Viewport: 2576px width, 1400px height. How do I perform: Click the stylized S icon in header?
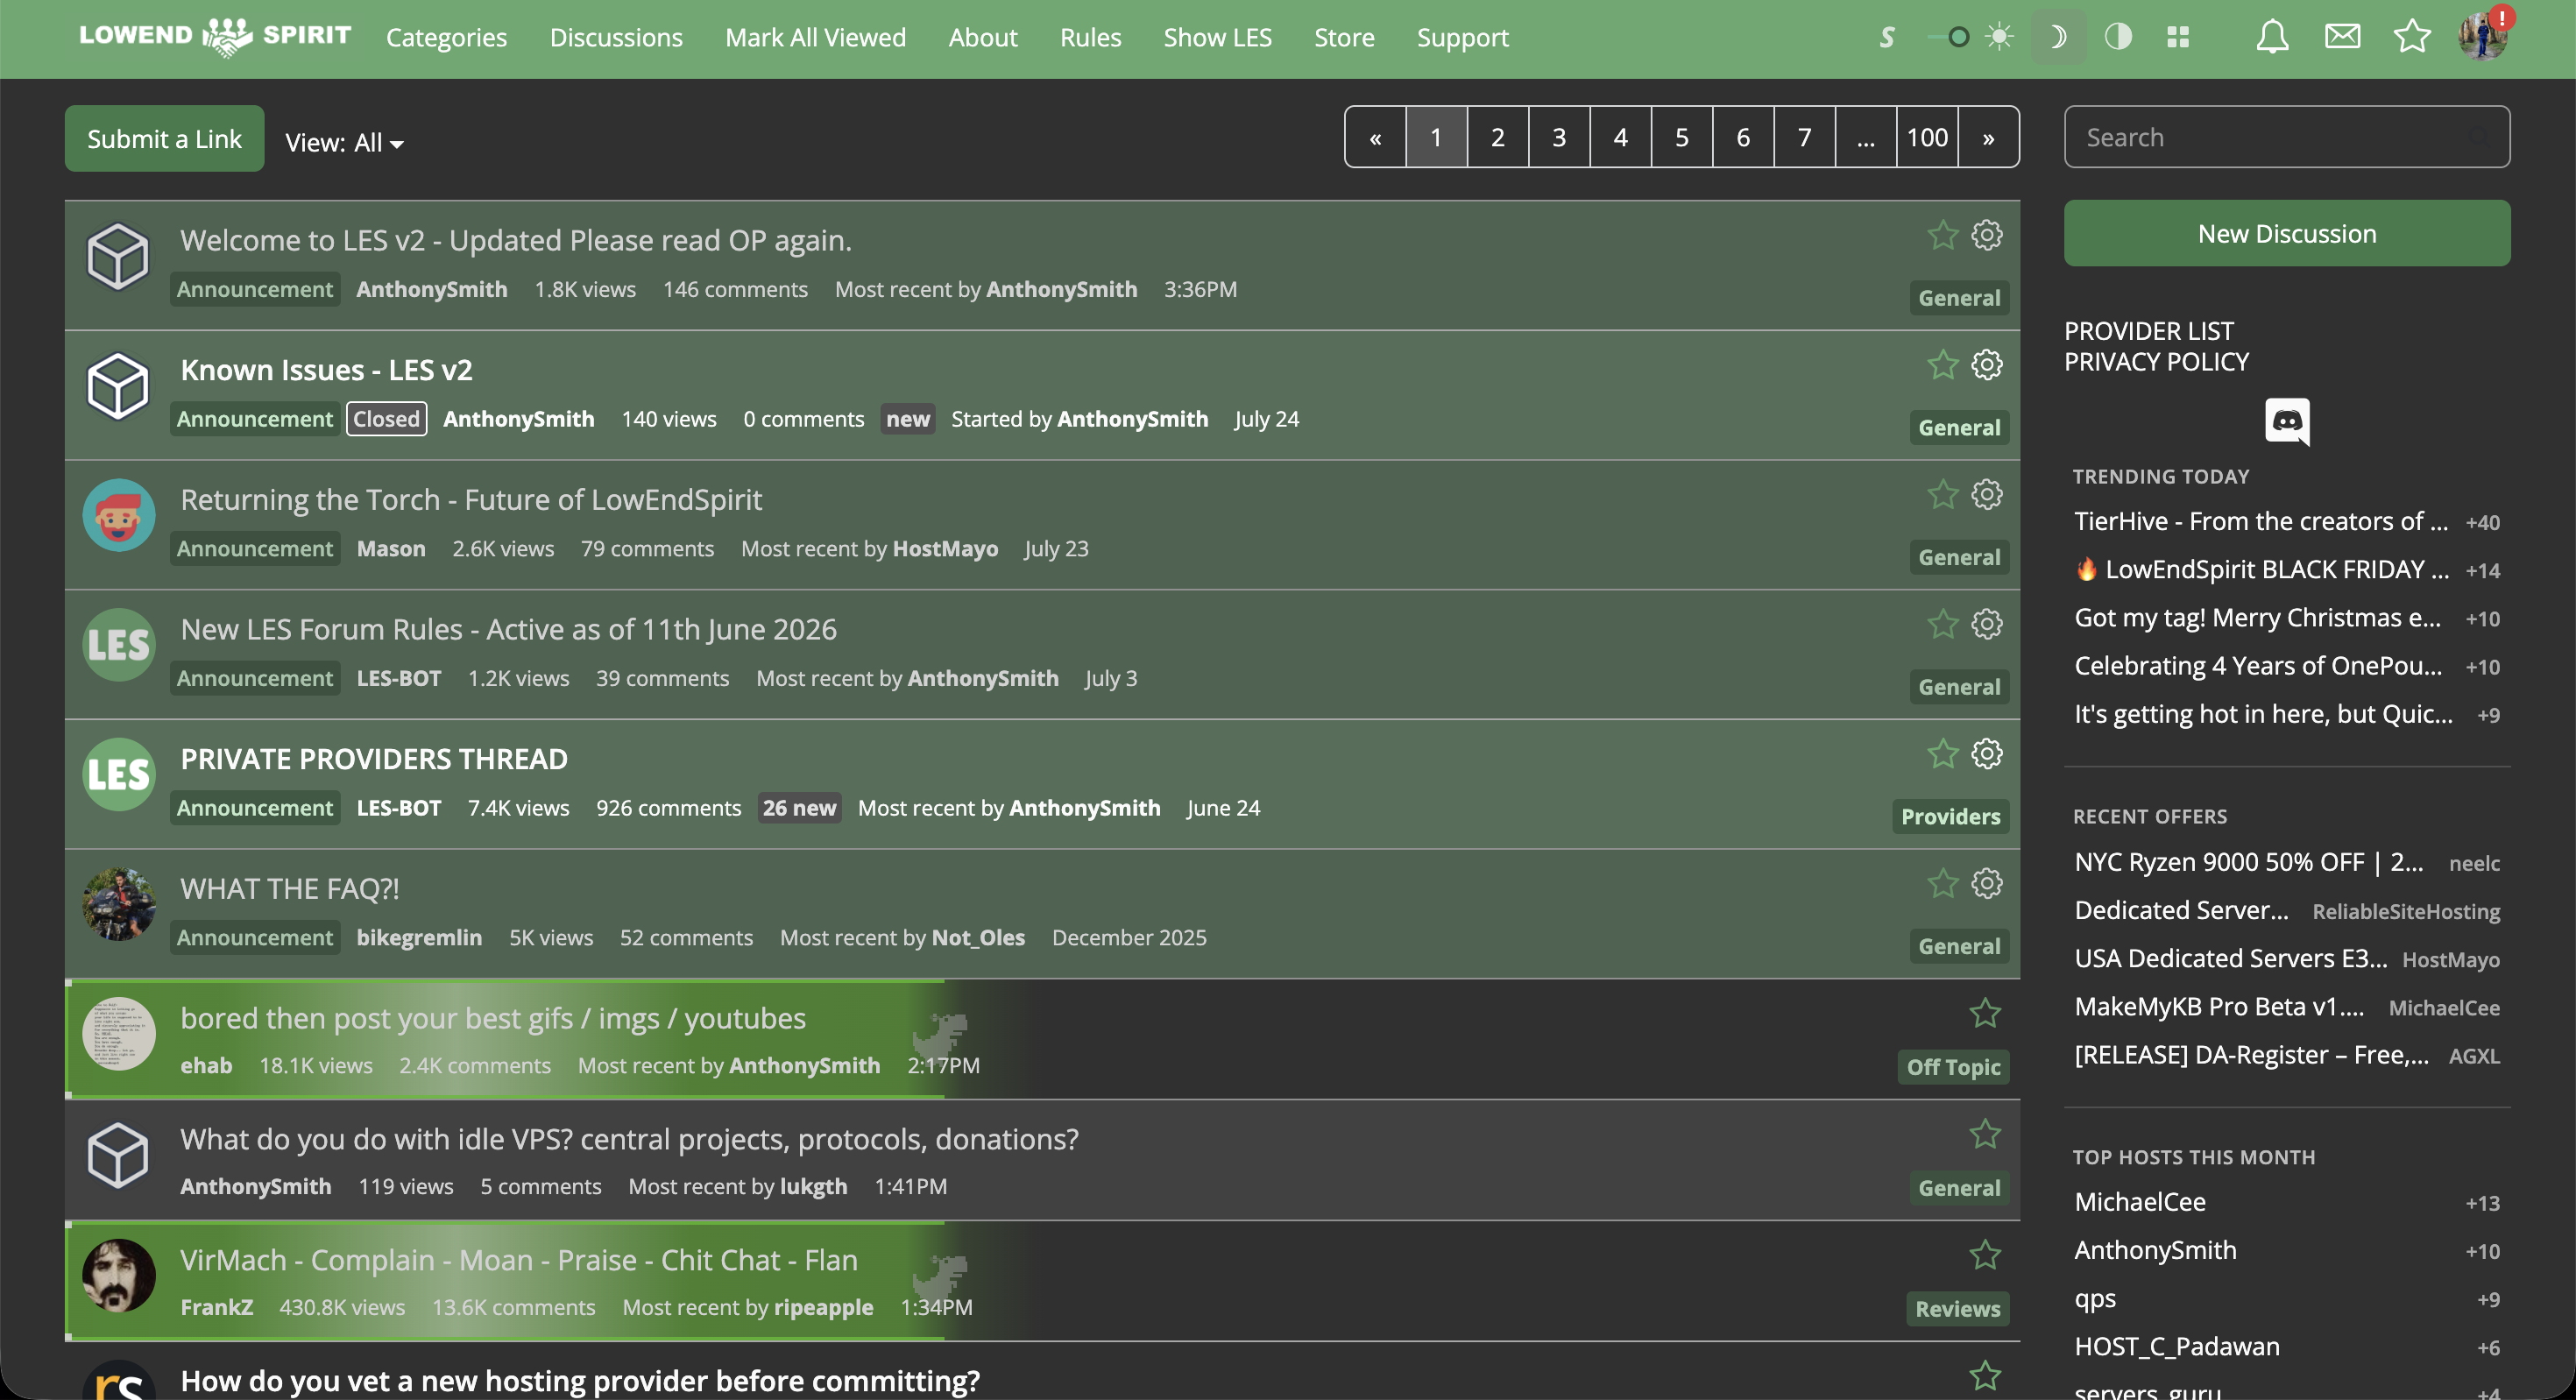[x=1886, y=37]
